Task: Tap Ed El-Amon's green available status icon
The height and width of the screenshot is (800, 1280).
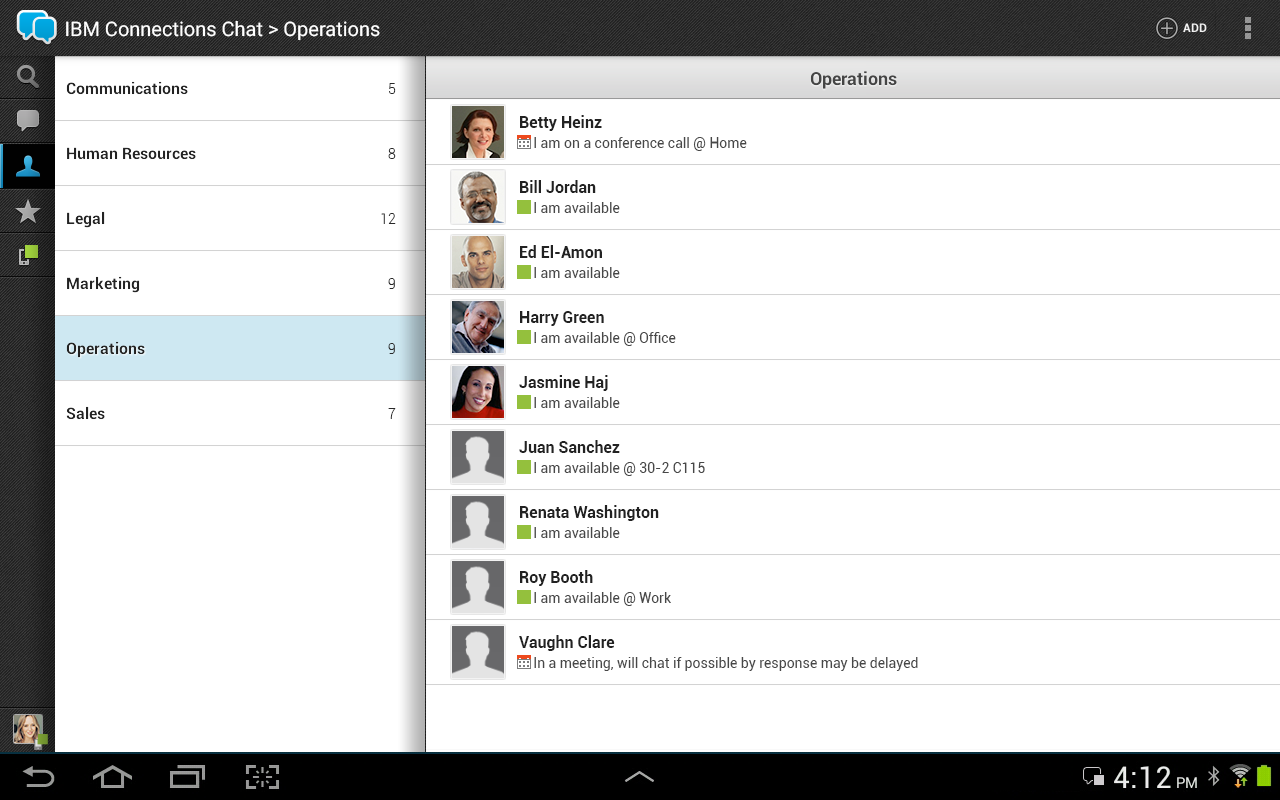Action: [524, 273]
